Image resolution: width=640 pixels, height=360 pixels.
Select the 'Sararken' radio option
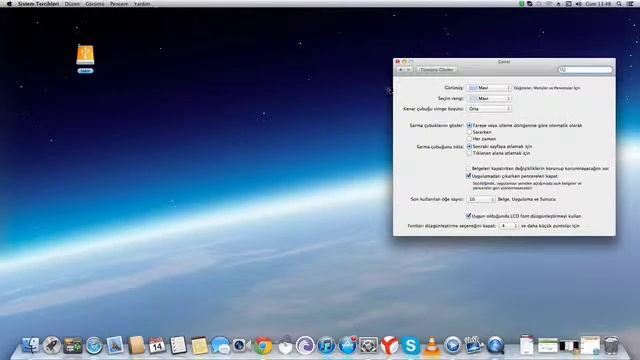[469, 132]
